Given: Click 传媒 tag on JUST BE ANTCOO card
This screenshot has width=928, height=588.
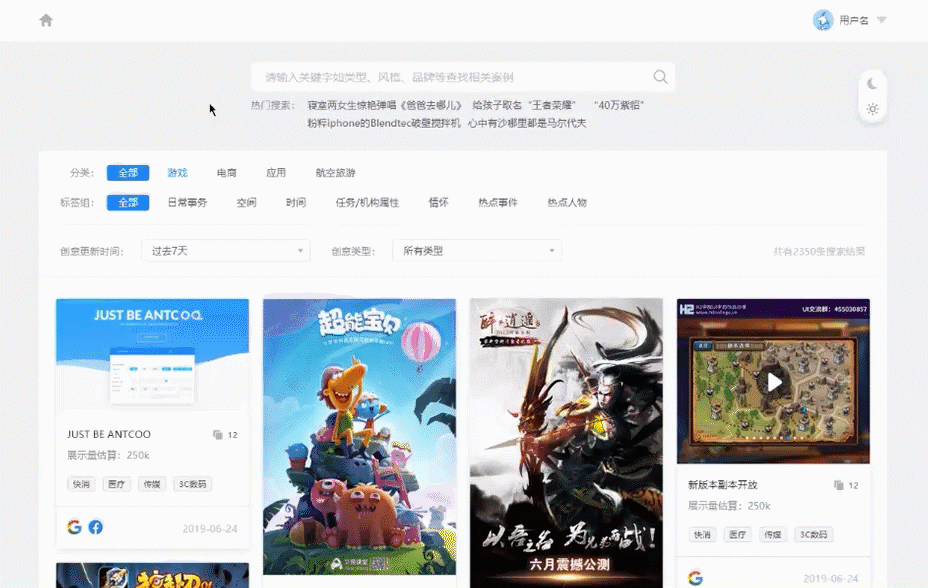Looking at the screenshot, I should click(152, 484).
